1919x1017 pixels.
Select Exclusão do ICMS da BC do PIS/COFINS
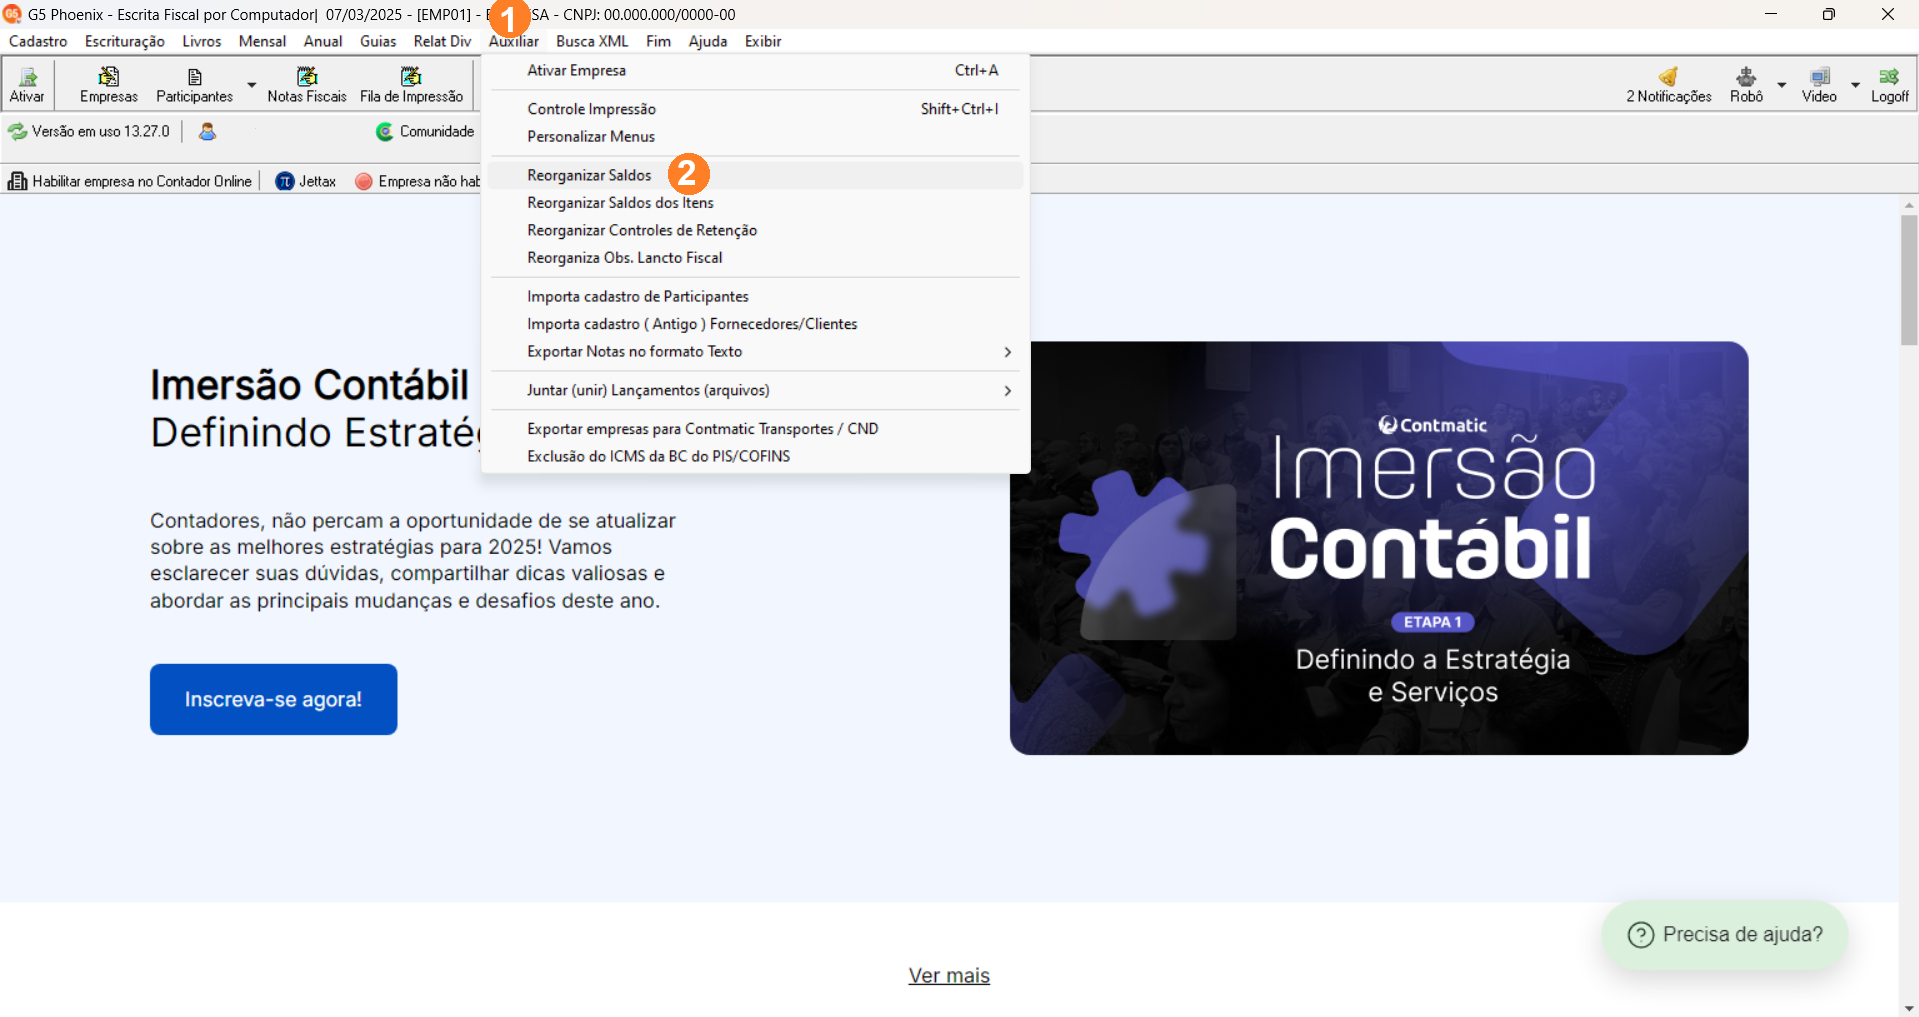(x=755, y=456)
